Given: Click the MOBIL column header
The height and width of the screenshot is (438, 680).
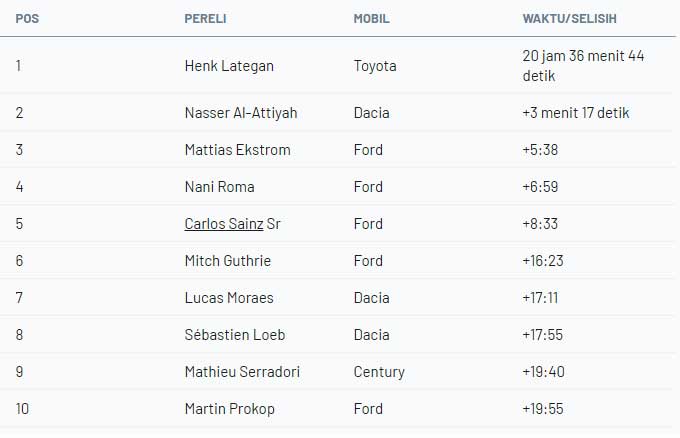Looking at the screenshot, I should coord(371,19).
